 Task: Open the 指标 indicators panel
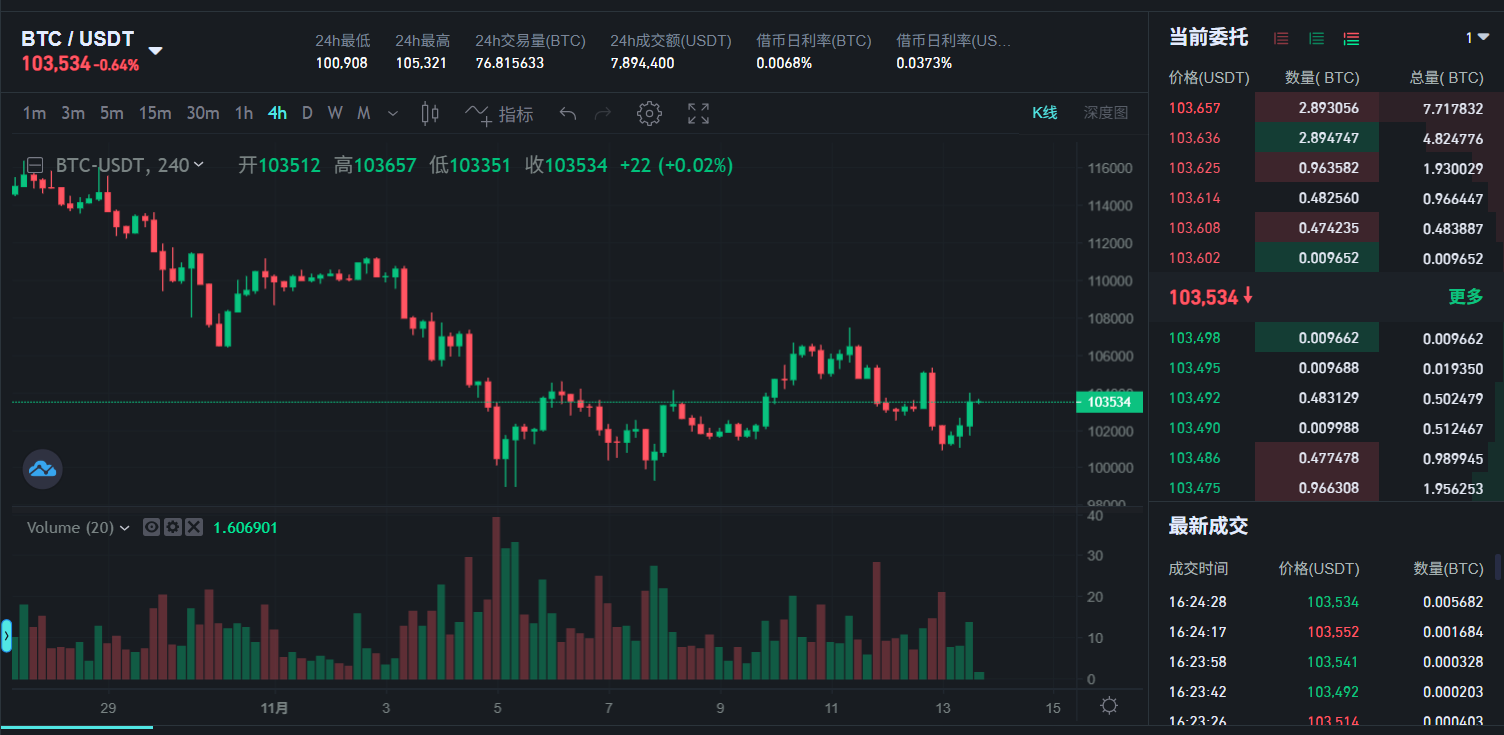click(x=499, y=114)
